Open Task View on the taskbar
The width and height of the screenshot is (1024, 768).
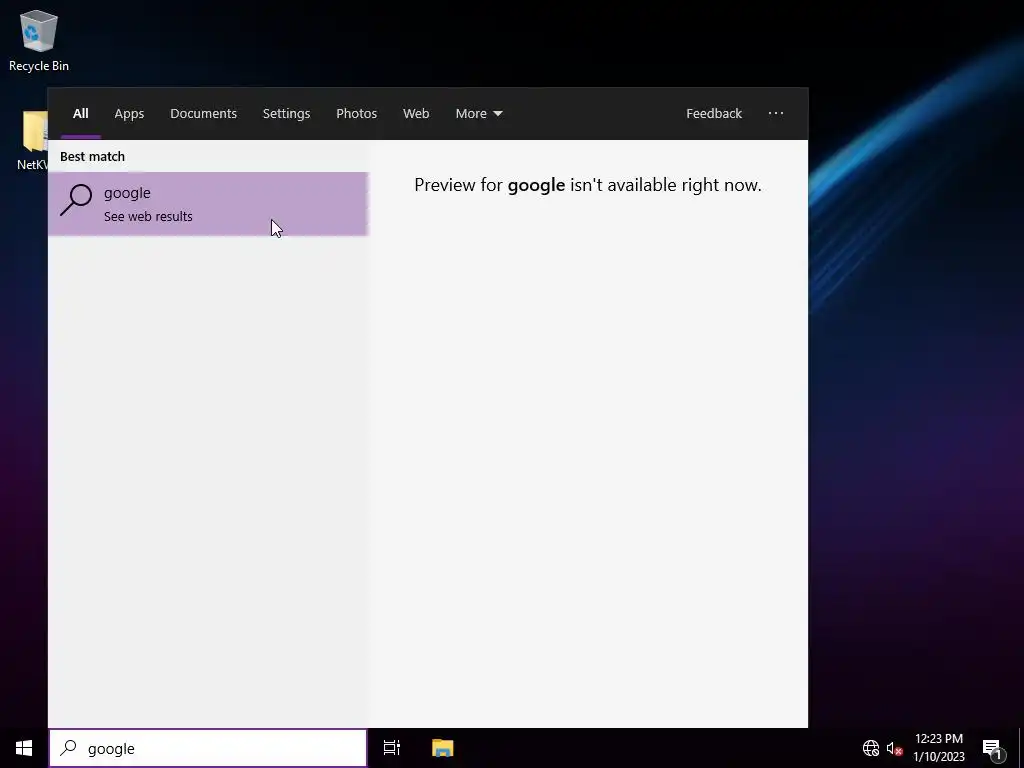(x=392, y=748)
